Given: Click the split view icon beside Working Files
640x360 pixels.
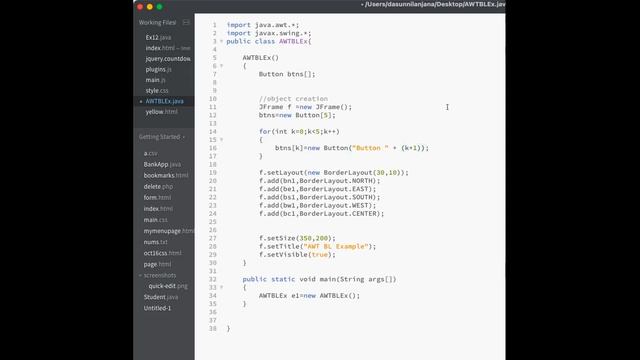Looking at the screenshot, I should (x=186, y=22).
